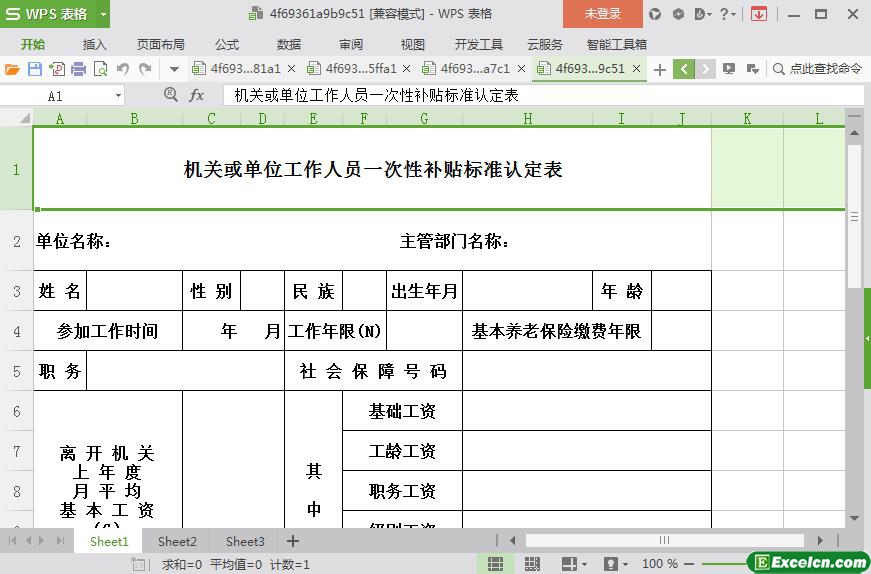Screen dimensions: 871x574
Task: Open the WPS 表格 application menu
Action: (48, 14)
